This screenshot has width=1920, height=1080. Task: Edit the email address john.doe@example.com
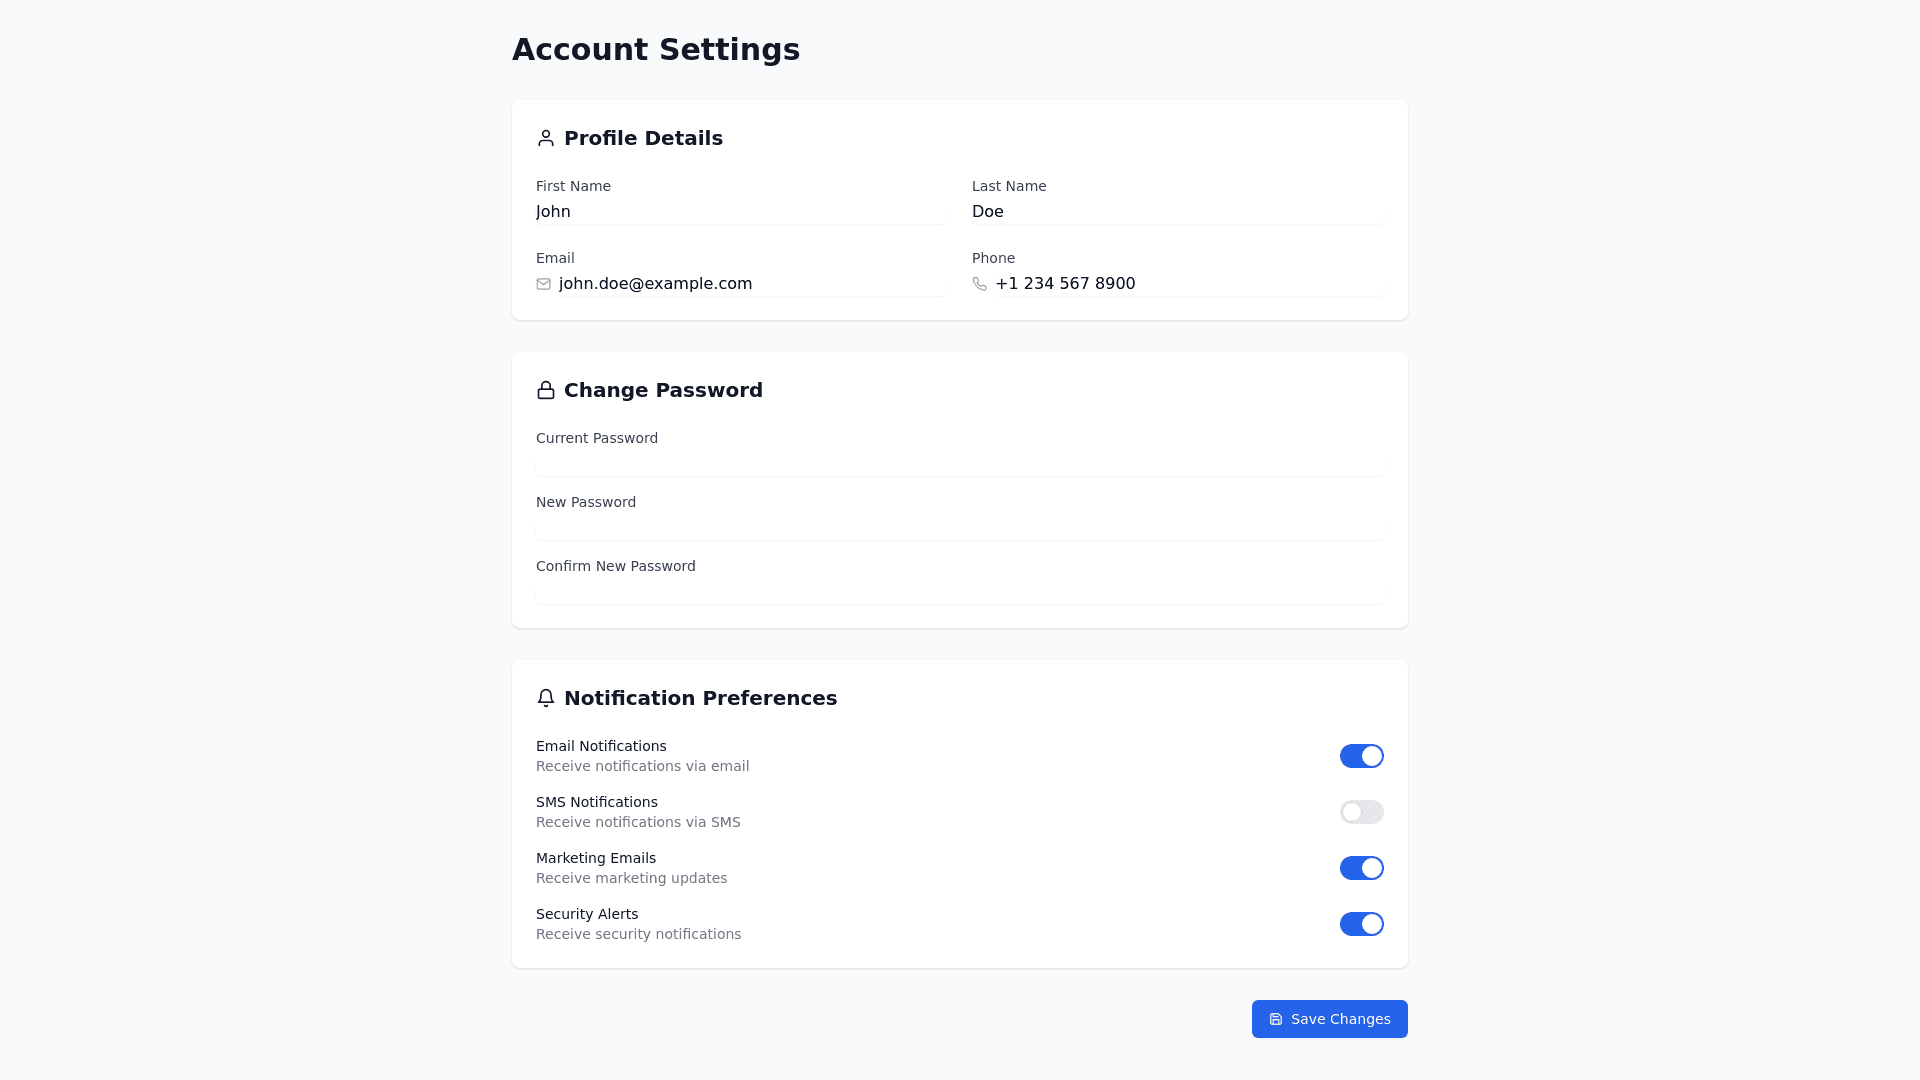pos(750,284)
